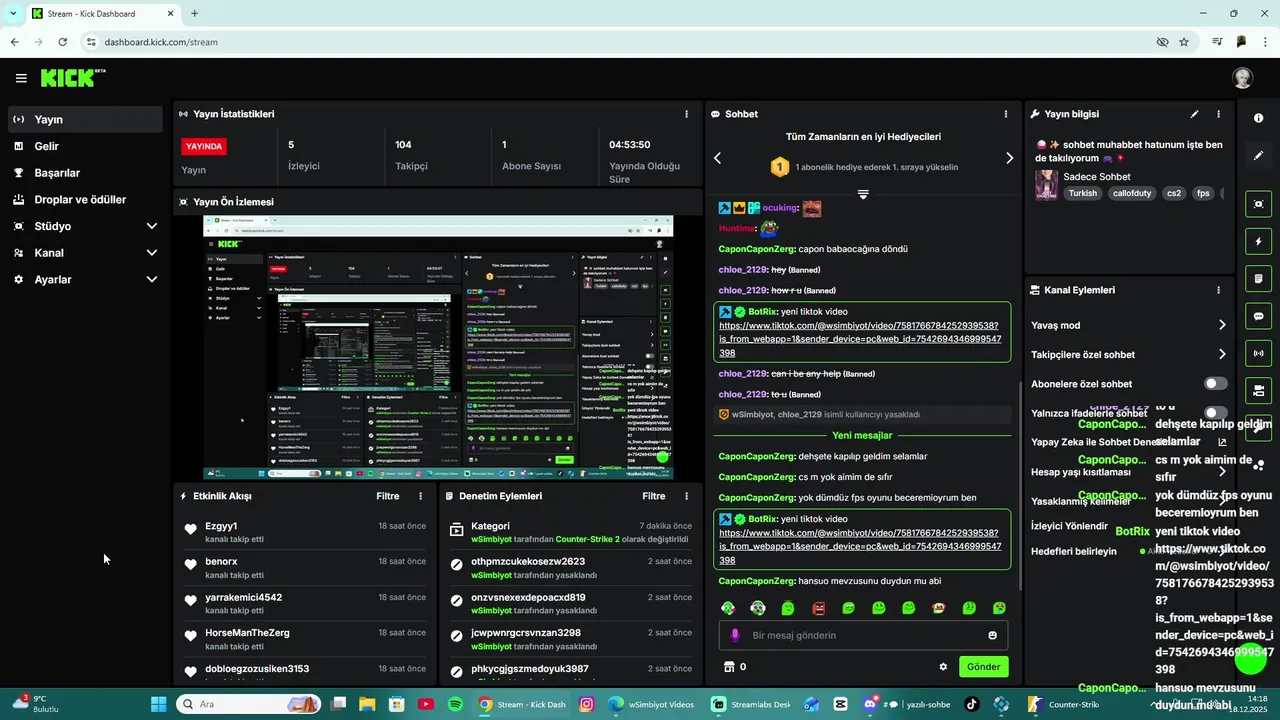Go to previous gifter leaderboard slide
Image resolution: width=1280 pixels, height=720 pixels.
pyautogui.click(x=717, y=158)
